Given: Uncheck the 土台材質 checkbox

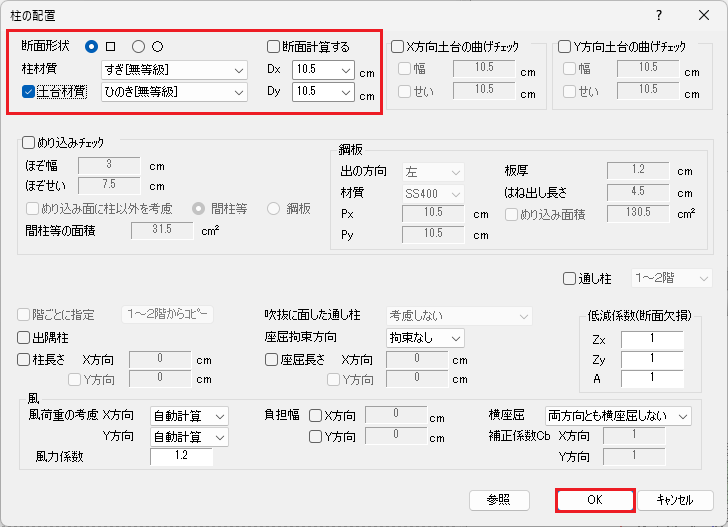Looking at the screenshot, I should (29, 92).
